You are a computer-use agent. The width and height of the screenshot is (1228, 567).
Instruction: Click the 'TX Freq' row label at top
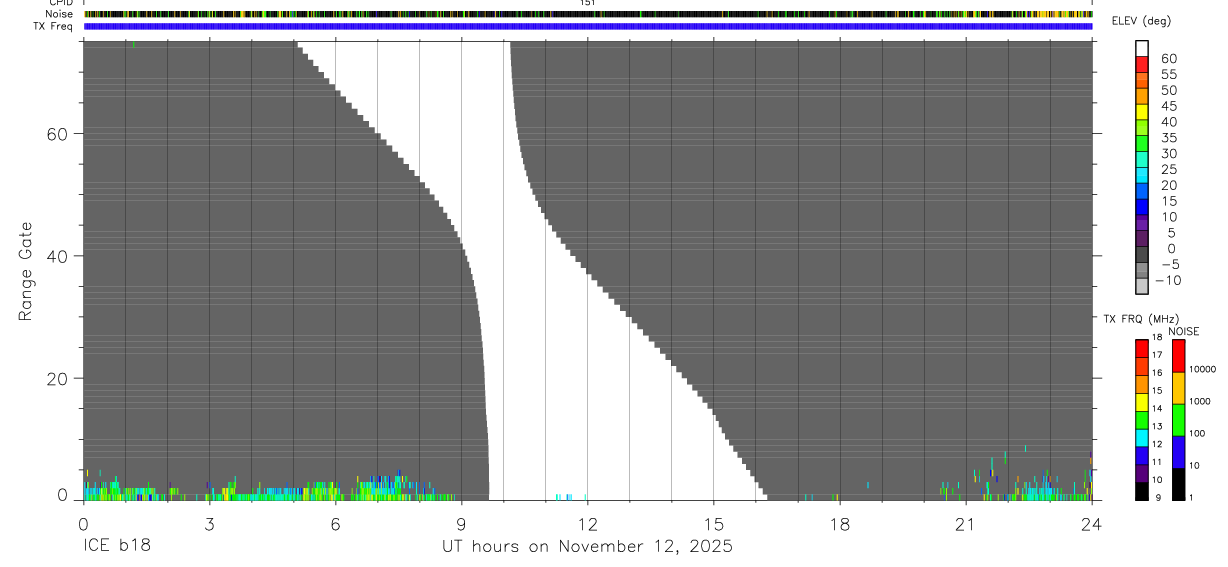55,26
